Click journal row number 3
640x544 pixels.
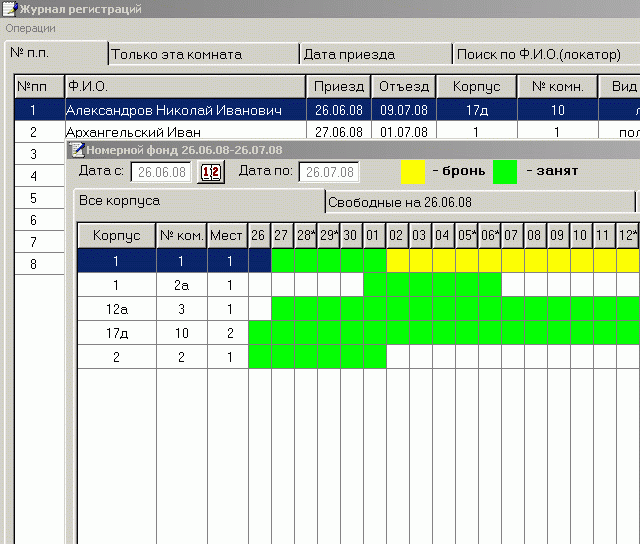[x=39, y=154]
